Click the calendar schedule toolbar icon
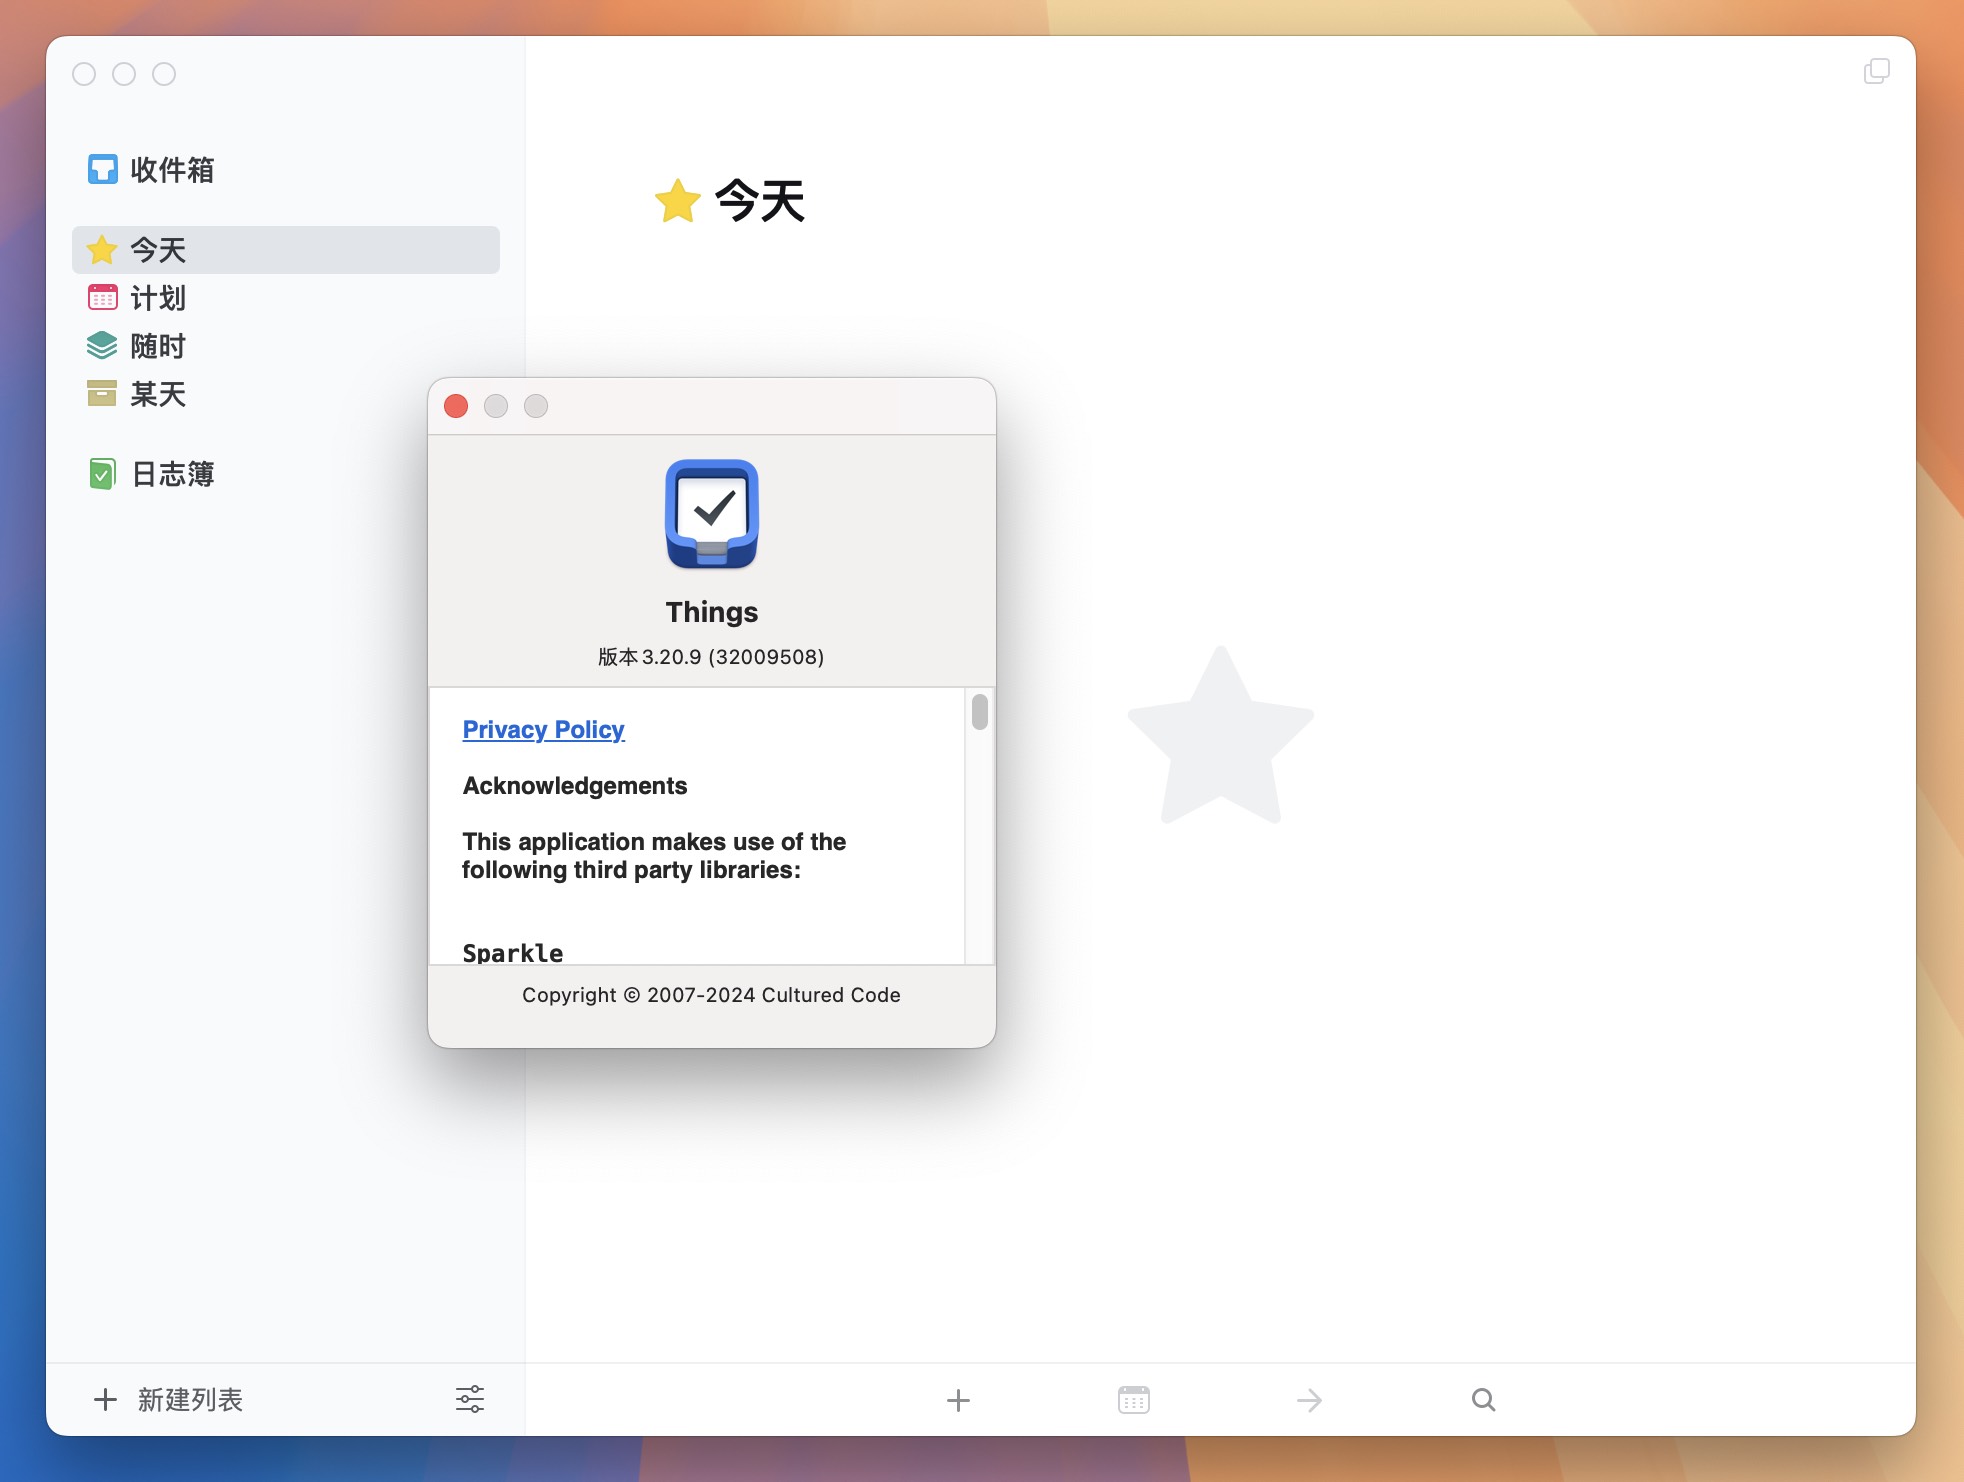 (1133, 1398)
